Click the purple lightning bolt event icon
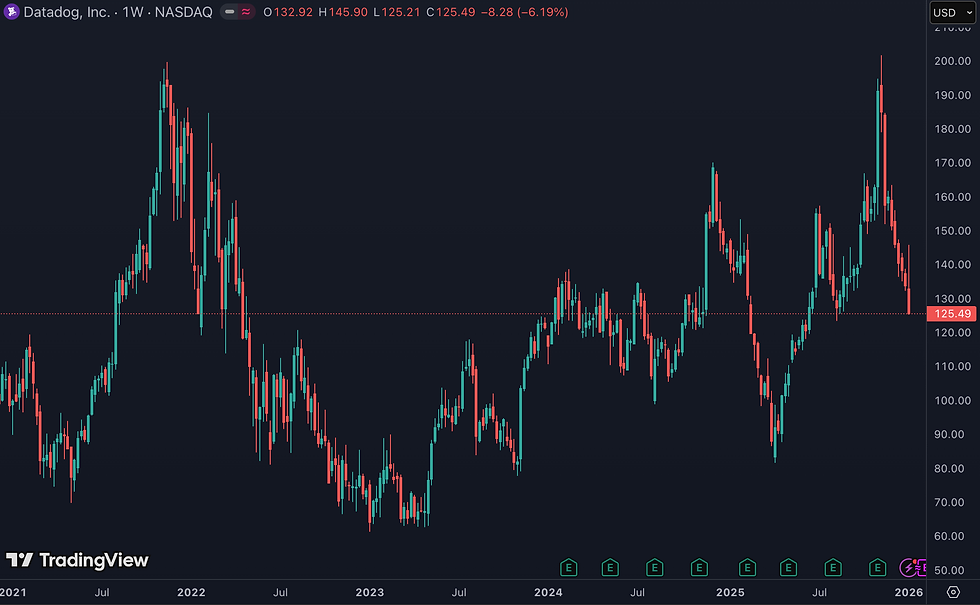Viewport: 980px width, 605px height. click(x=908, y=568)
